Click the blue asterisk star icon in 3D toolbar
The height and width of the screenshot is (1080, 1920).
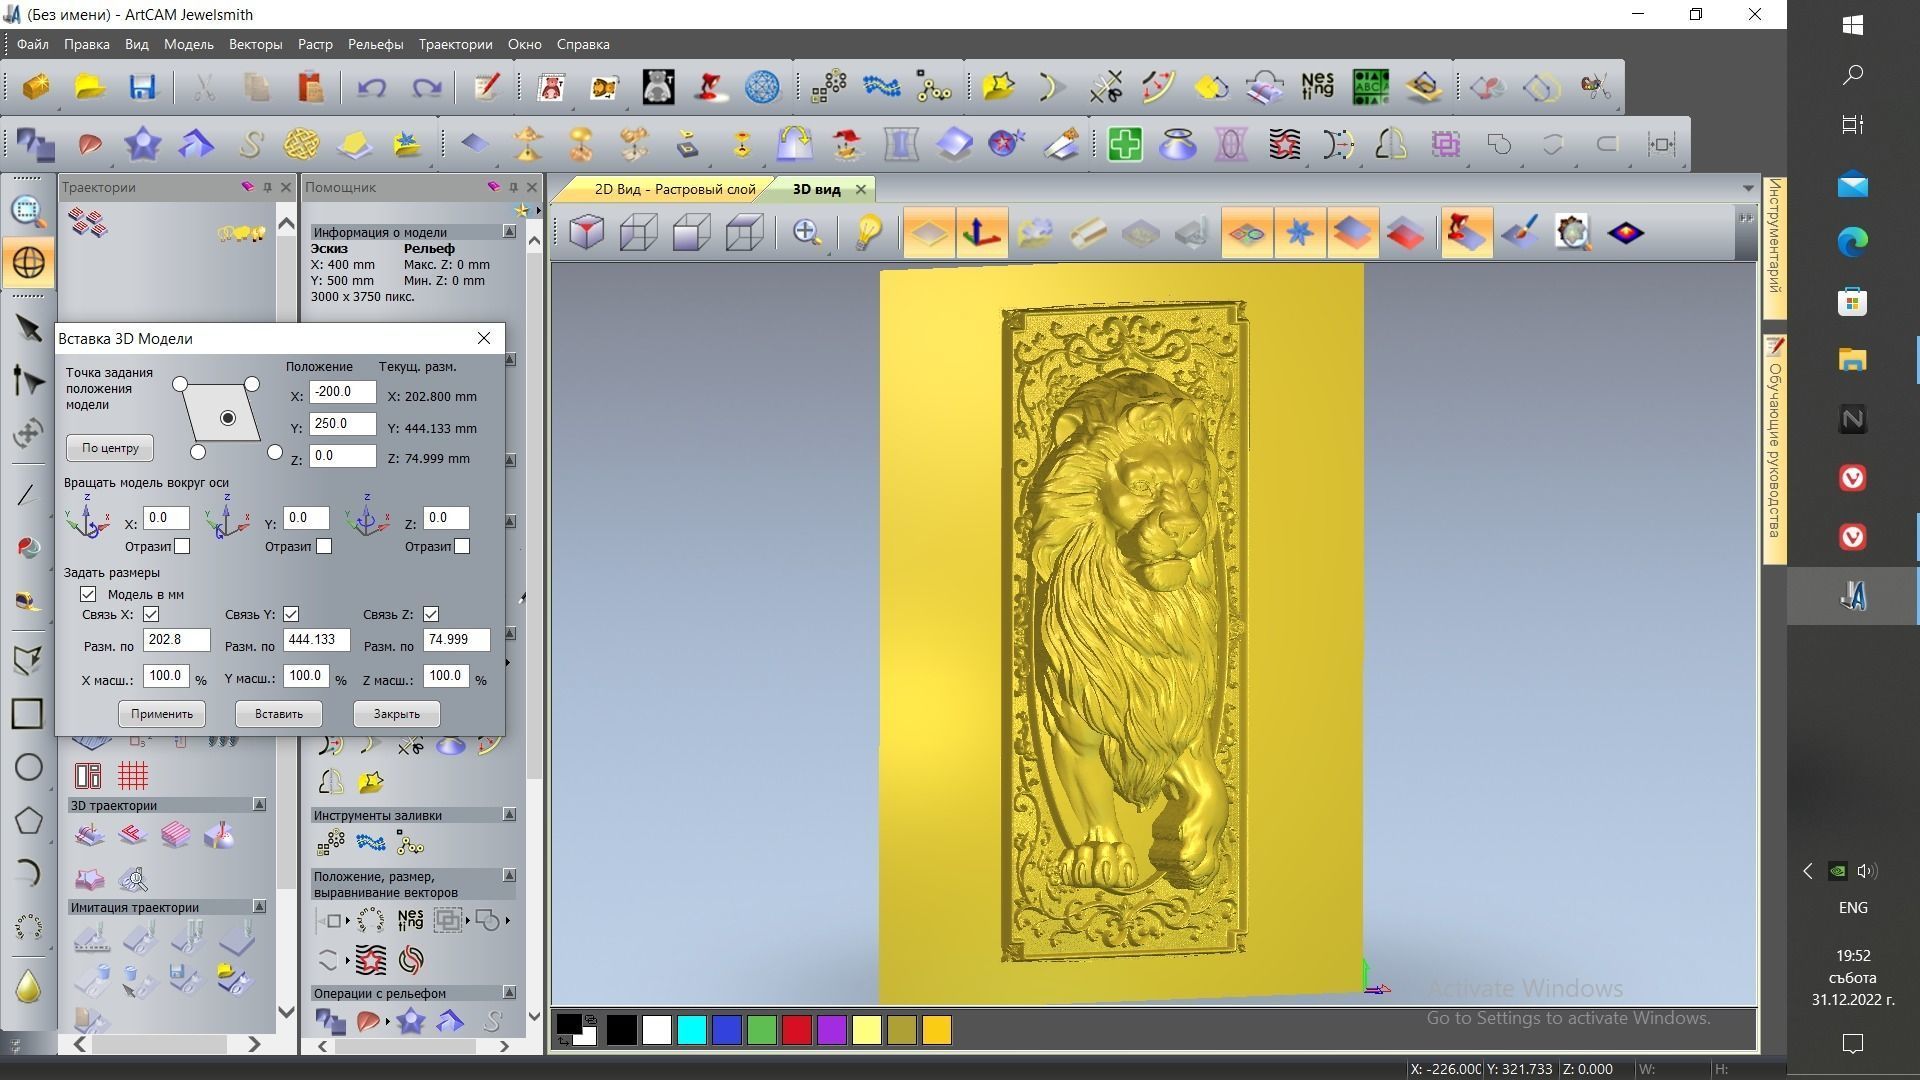point(1299,233)
